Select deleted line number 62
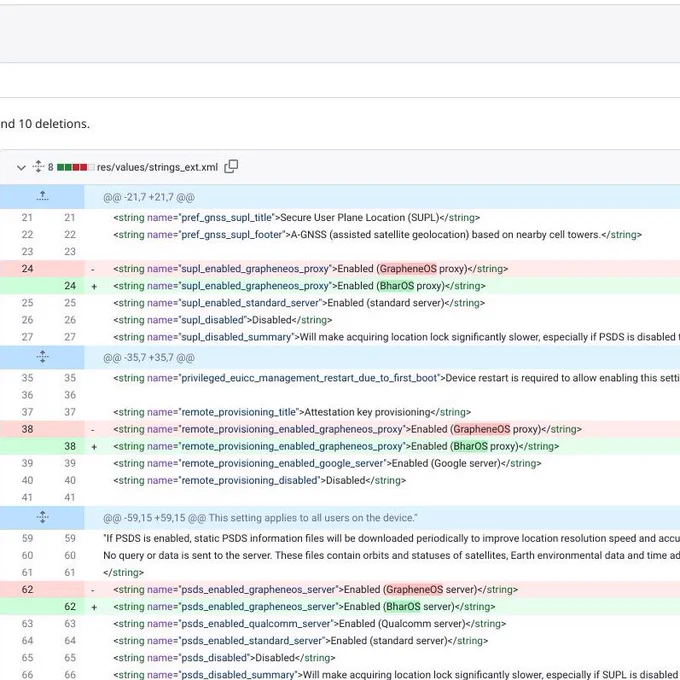The image size is (680, 680). coord(27,590)
